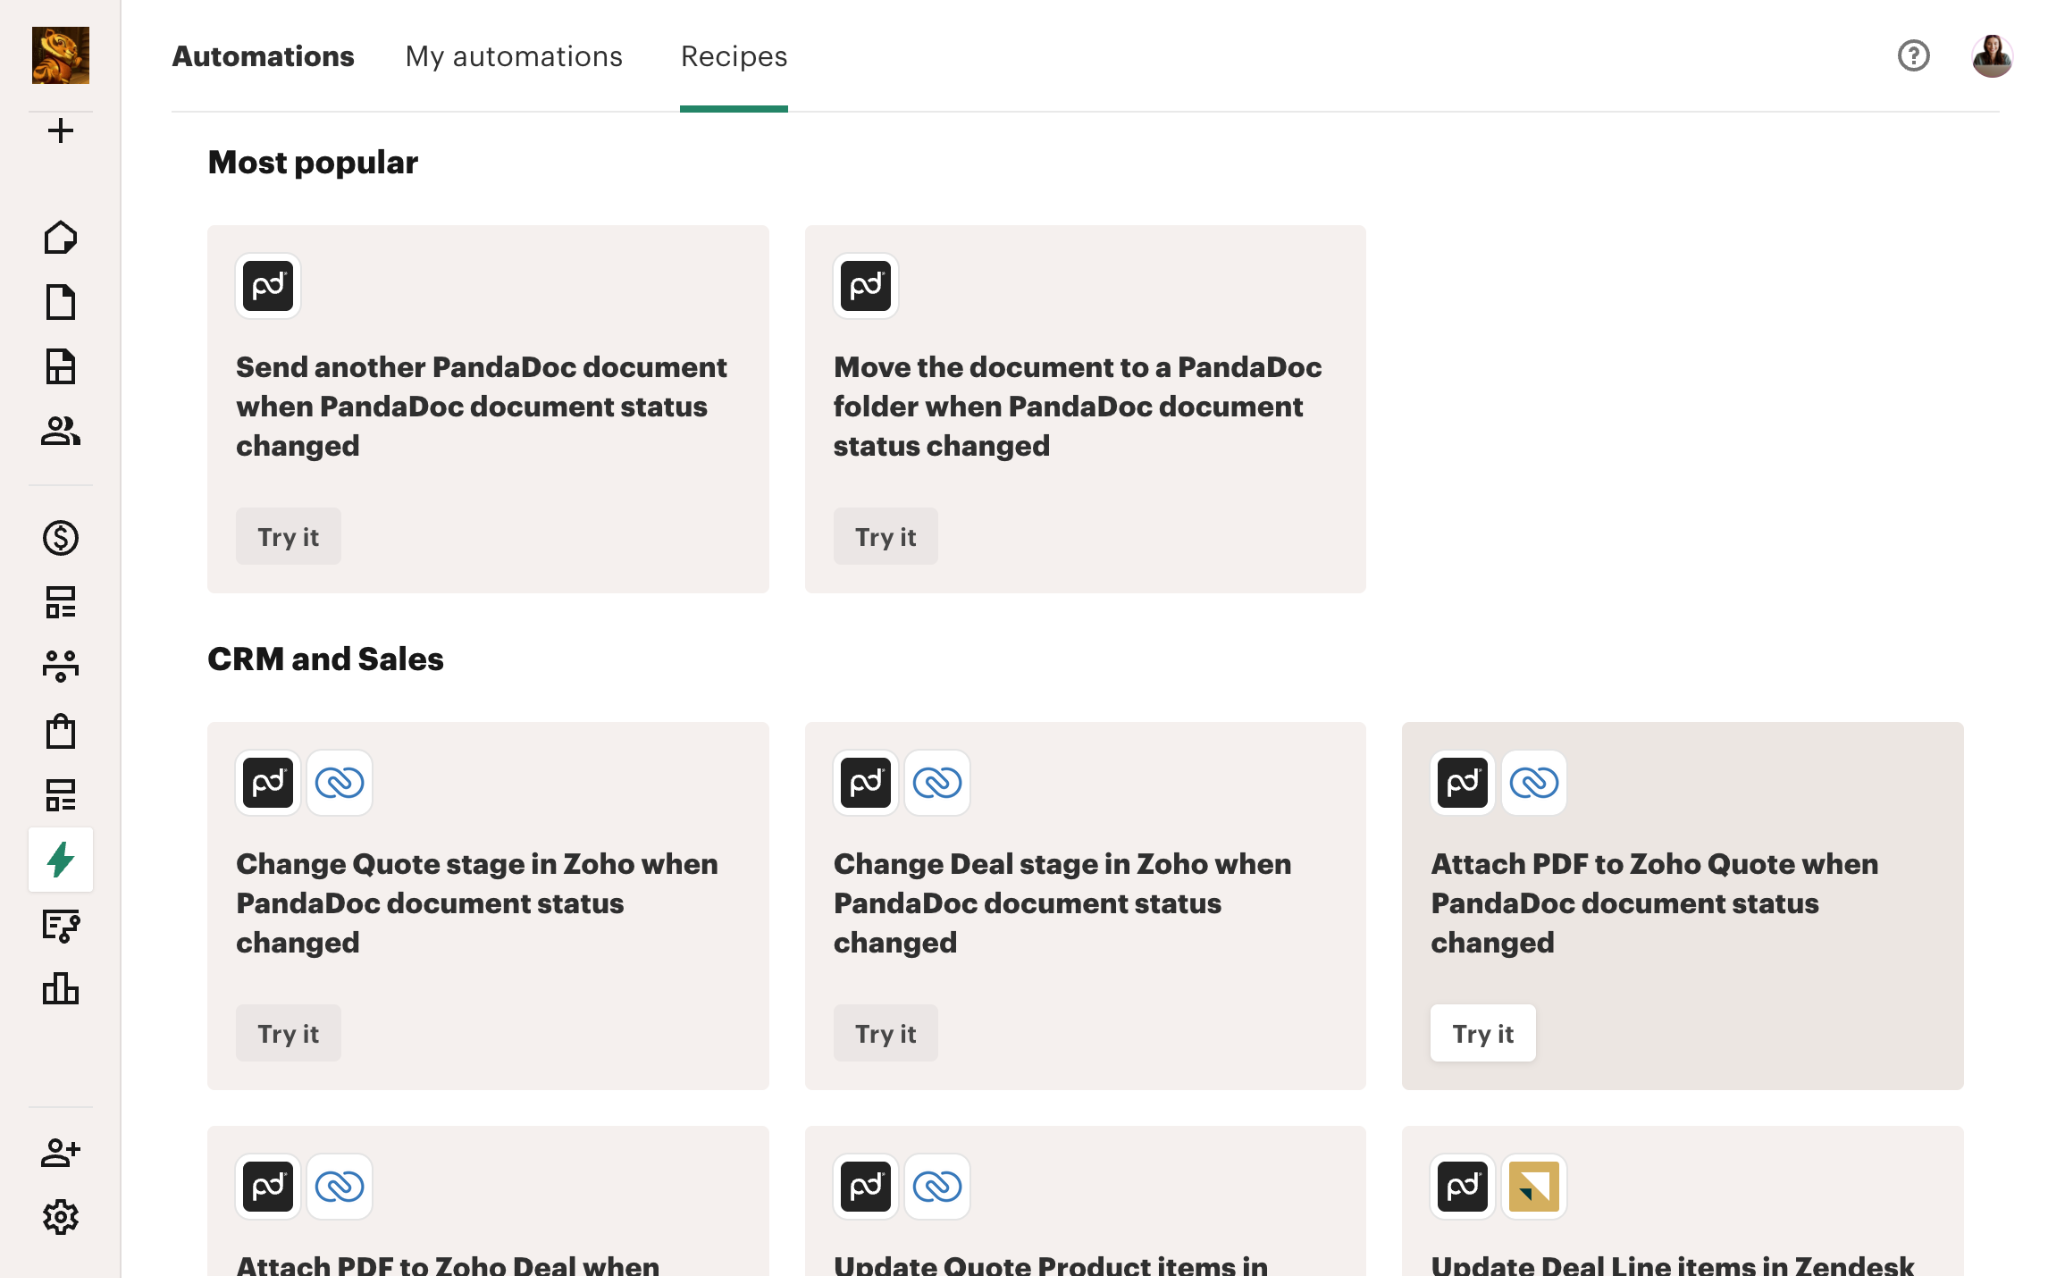Open the Home icon in sidebar
The image size is (2048, 1278).
coord(60,237)
